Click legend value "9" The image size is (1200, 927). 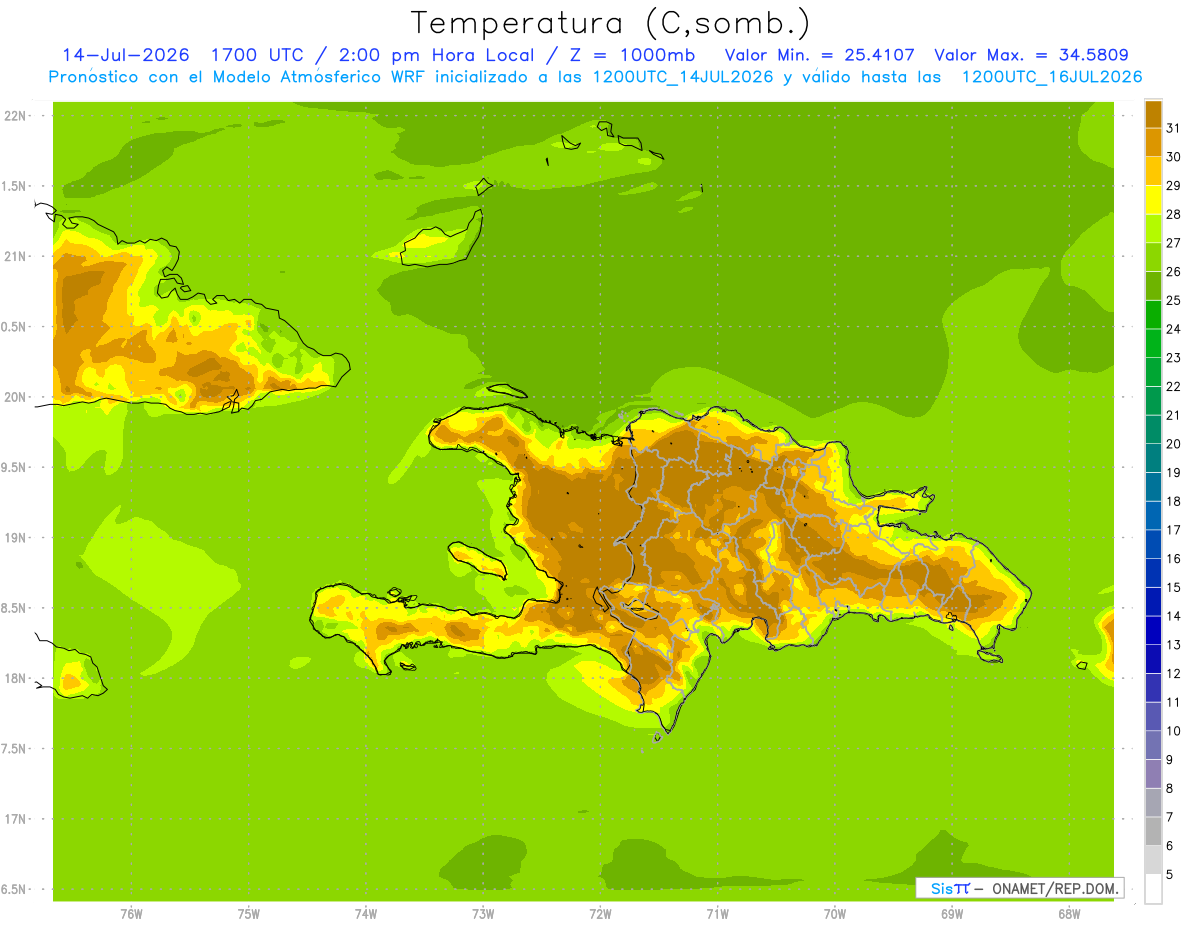click(x=1170, y=760)
